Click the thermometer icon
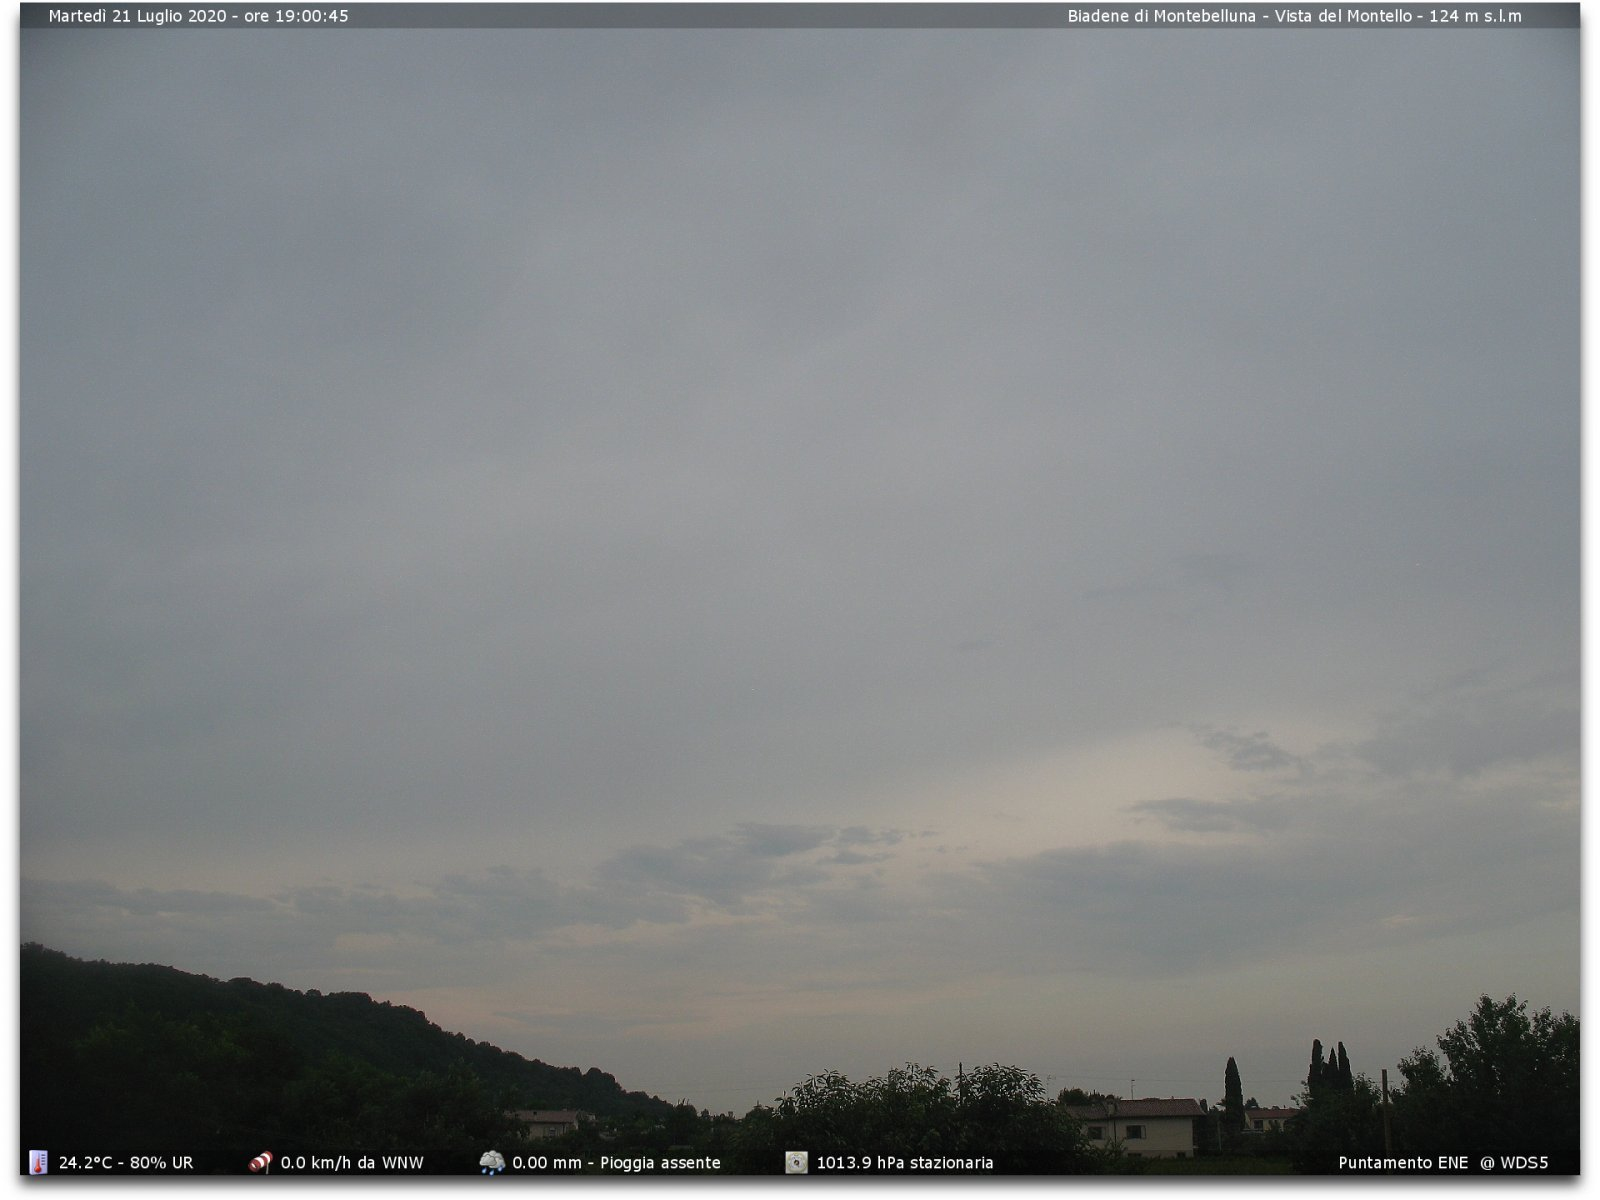This screenshot has height=1200, width=1600. tap(38, 1162)
